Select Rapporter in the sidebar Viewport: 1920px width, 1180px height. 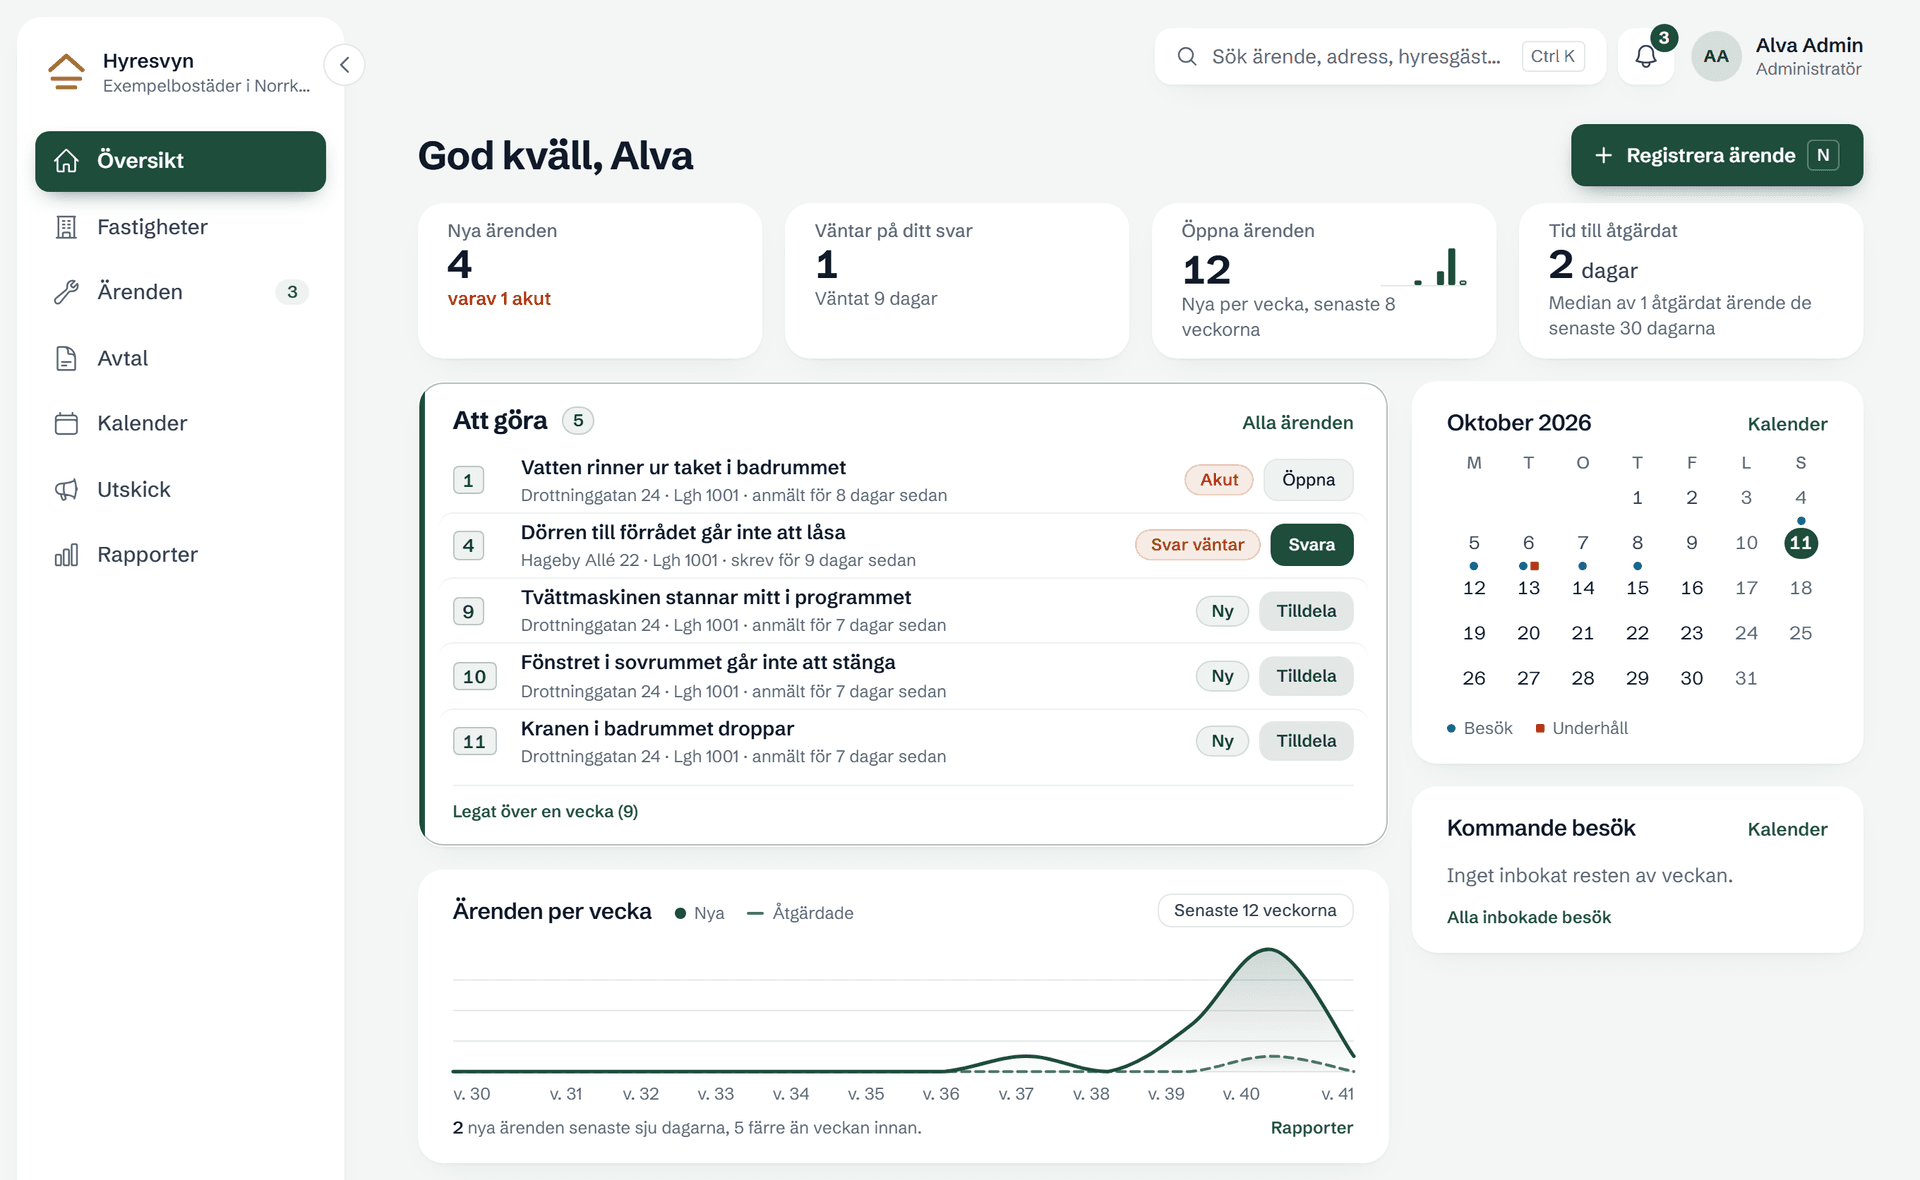click(x=180, y=555)
